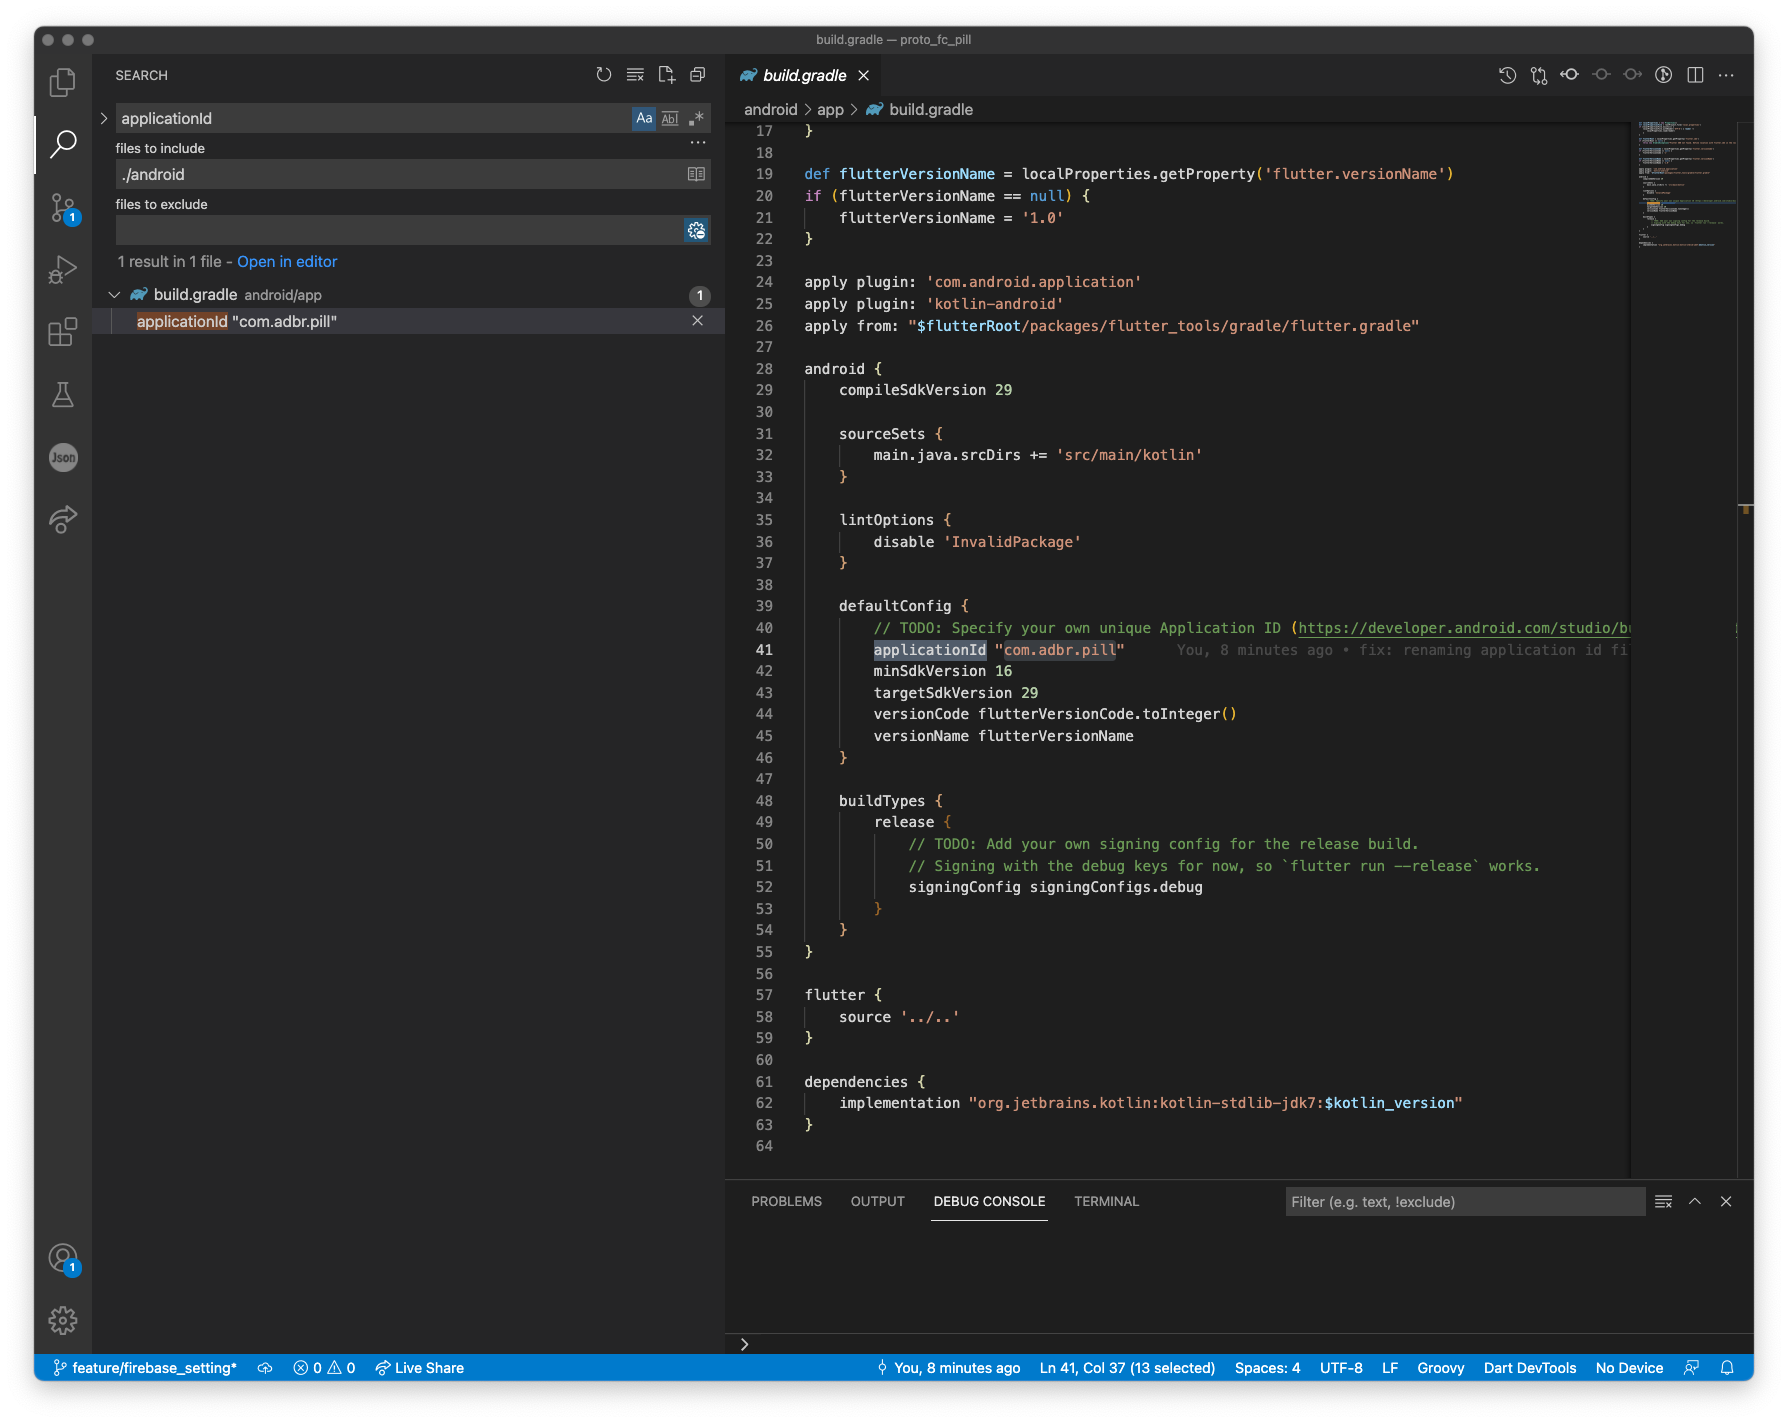This screenshot has height=1423, width=1788.
Task: Select the build.gradle editor tab
Action: [804, 75]
